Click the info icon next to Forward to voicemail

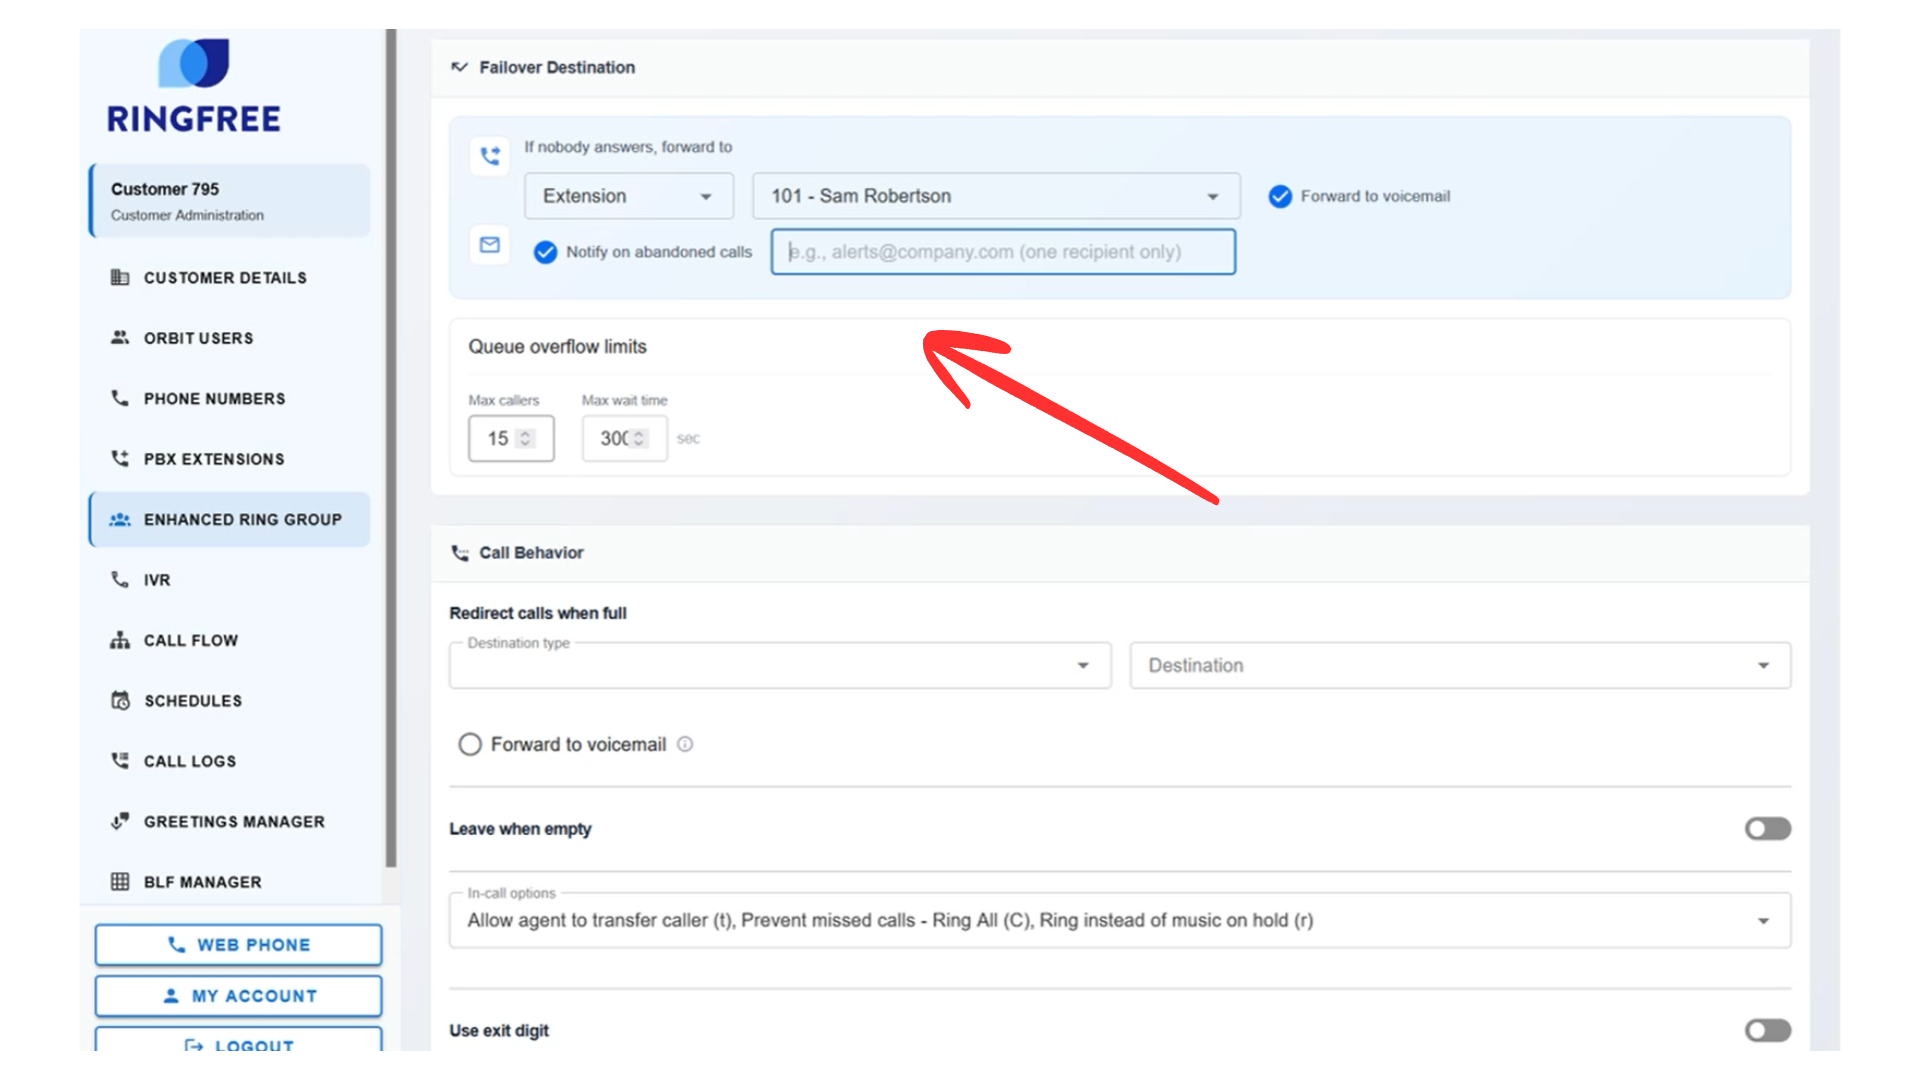coord(685,744)
